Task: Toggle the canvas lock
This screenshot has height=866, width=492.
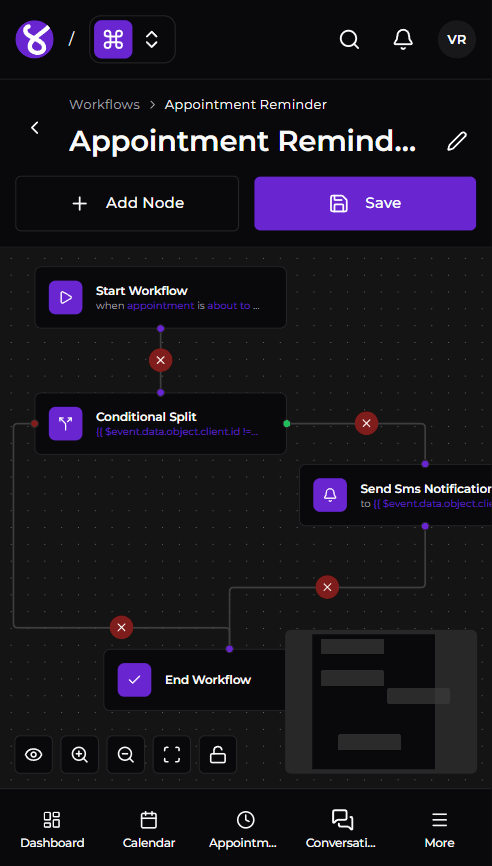Action: click(x=218, y=754)
